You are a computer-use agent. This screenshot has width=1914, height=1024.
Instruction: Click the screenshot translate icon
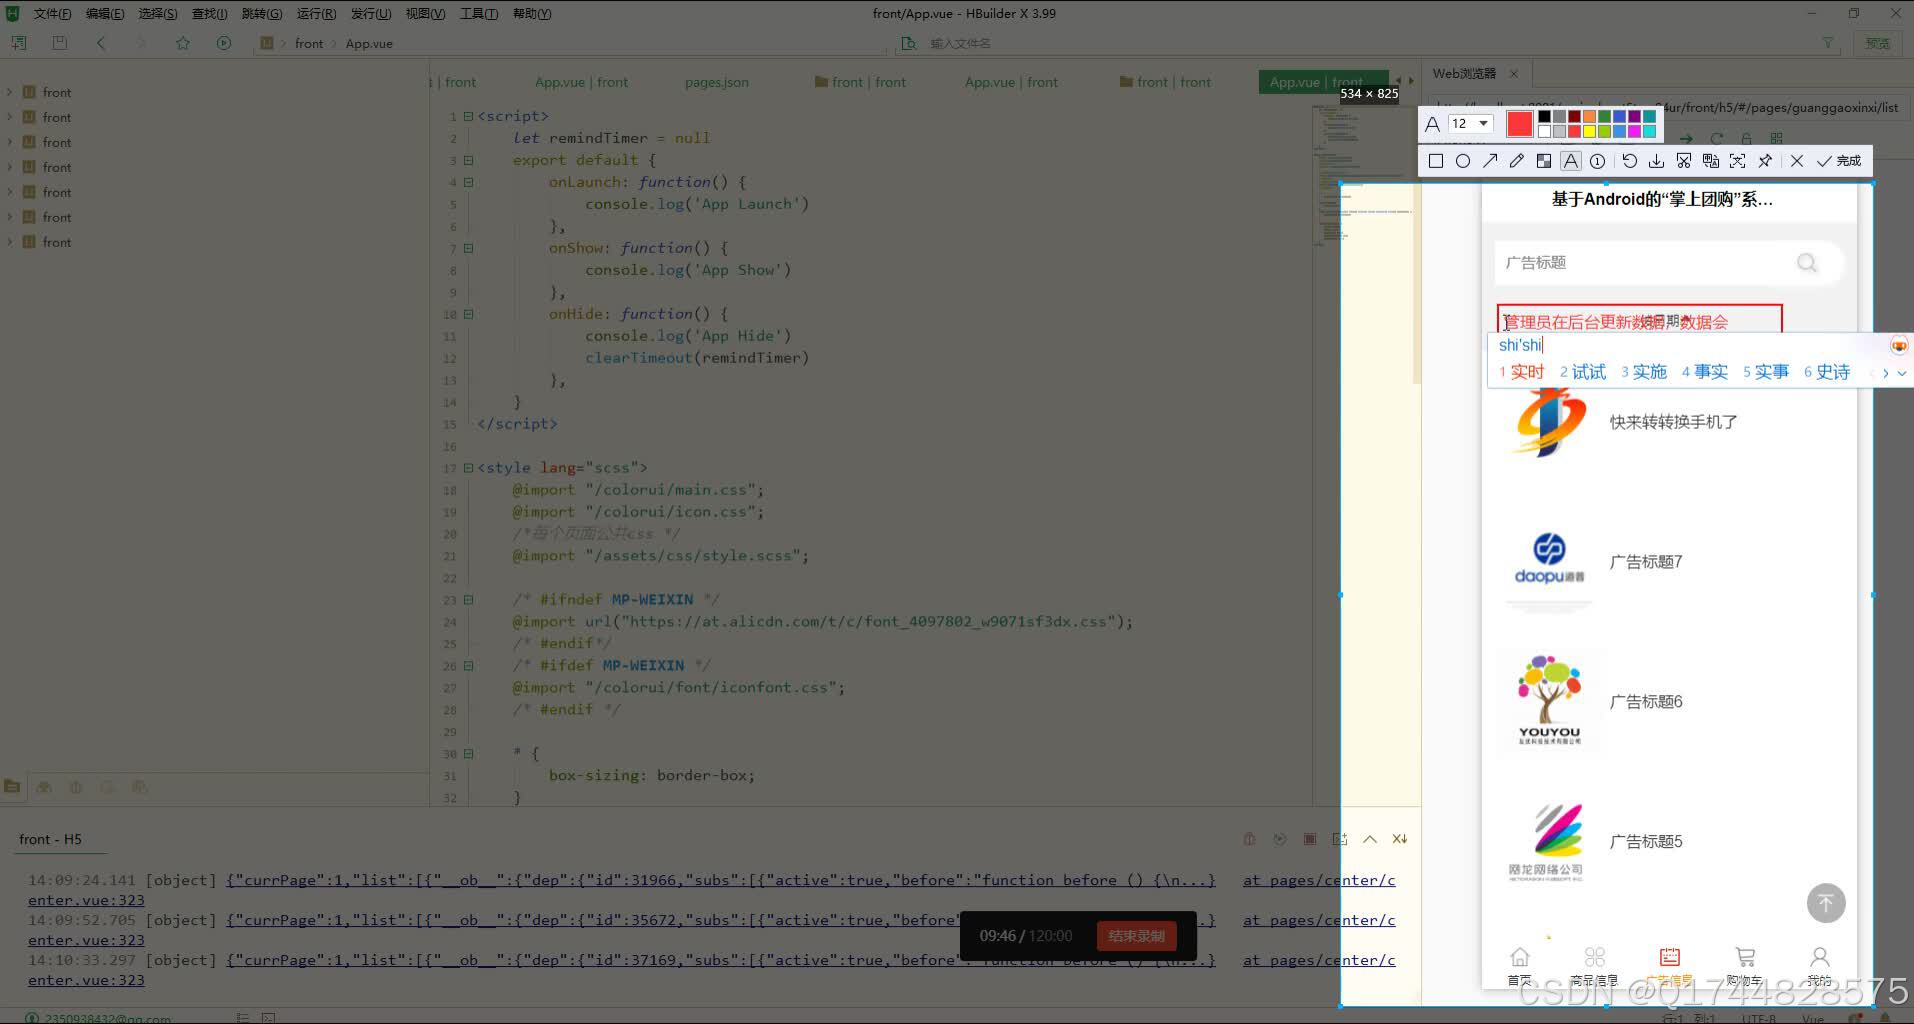tap(1711, 161)
